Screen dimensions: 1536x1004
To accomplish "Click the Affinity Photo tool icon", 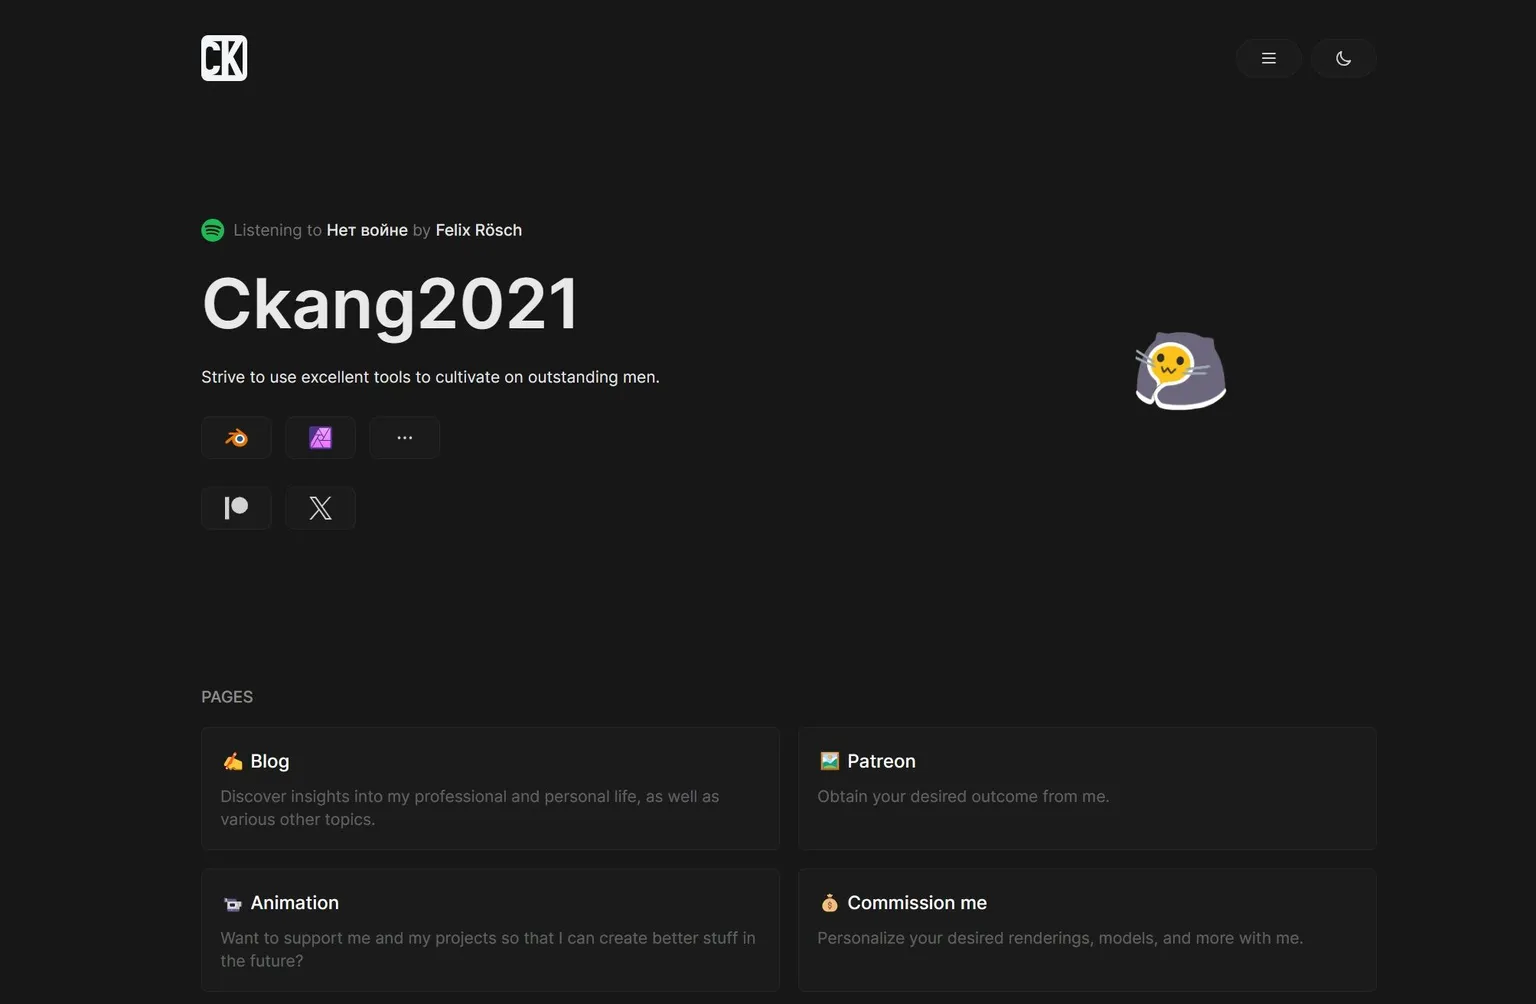I will (320, 438).
